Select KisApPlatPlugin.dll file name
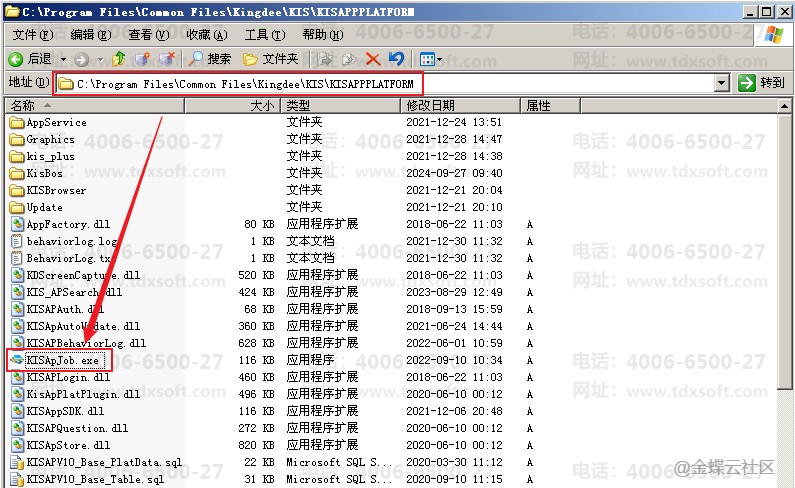The height and width of the screenshot is (488, 795). pyautogui.click(x=83, y=394)
